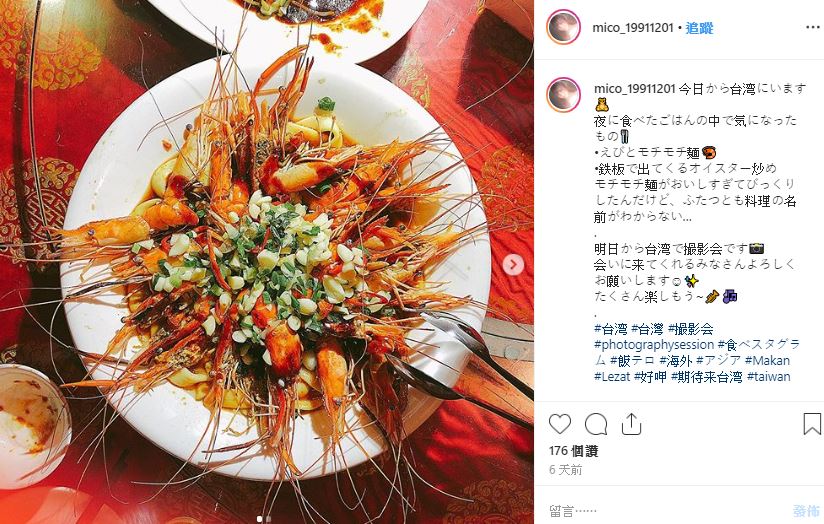Image resolution: width=824 pixels, height=524 pixels.
Task: View the 176 likes list
Action: [x=573, y=450]
